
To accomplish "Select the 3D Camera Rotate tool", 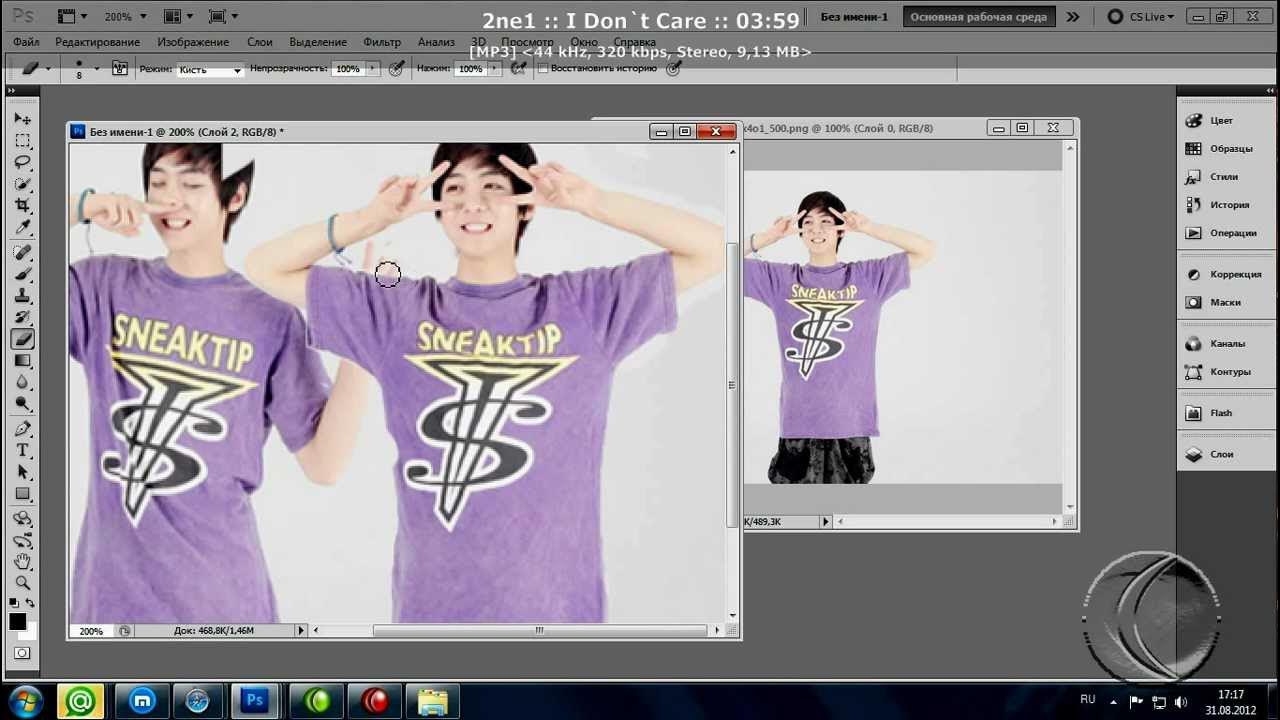I will pos(22,541).
